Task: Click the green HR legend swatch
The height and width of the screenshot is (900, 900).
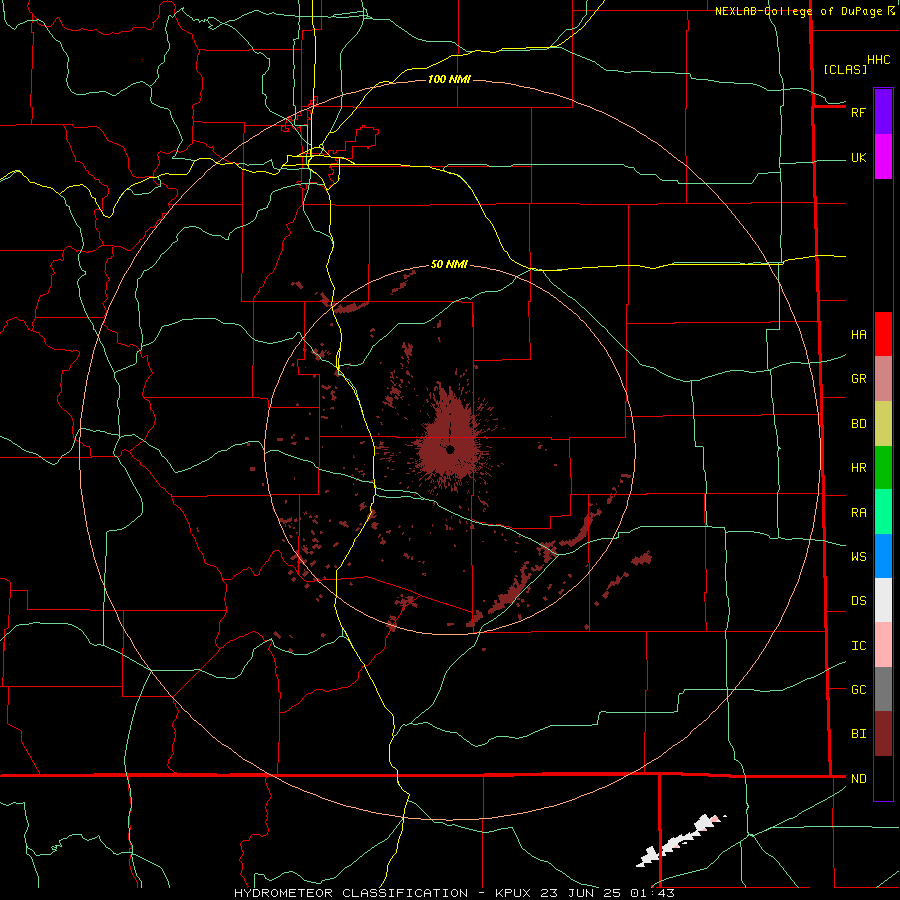Action: point(883,468)
